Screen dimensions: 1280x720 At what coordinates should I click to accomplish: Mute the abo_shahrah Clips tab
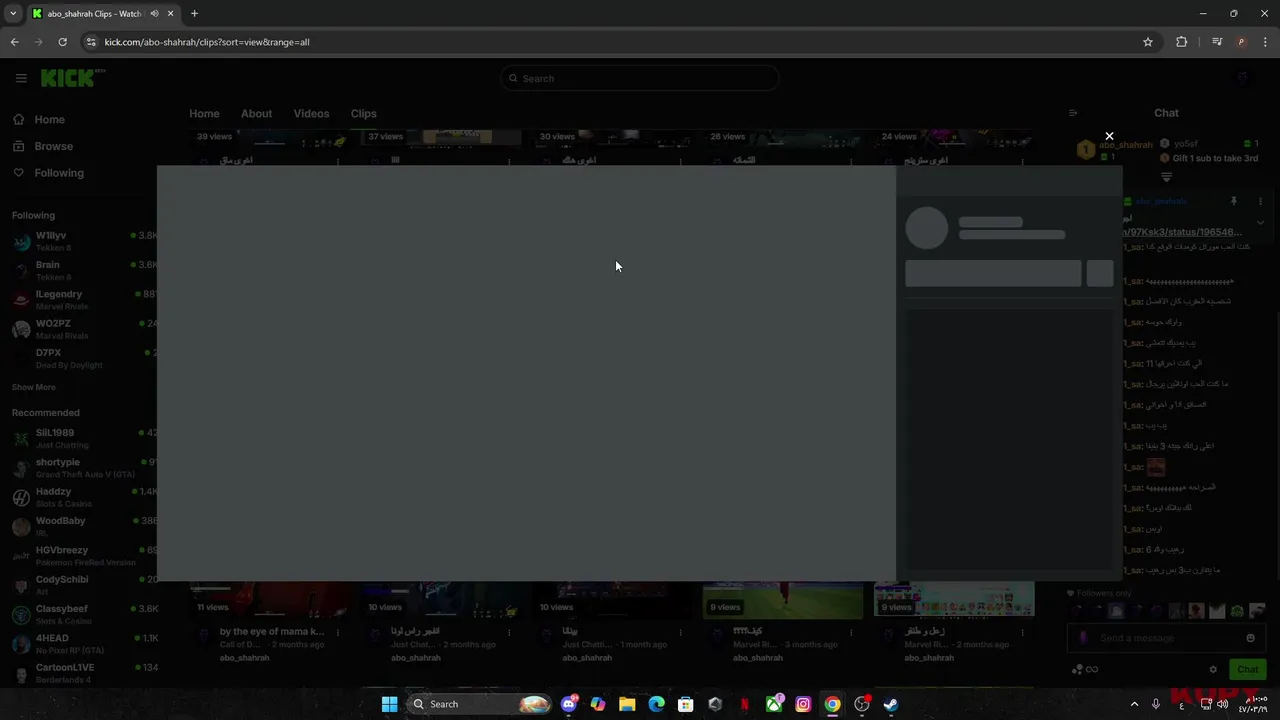pyautogui.click(x=155, y=14)
